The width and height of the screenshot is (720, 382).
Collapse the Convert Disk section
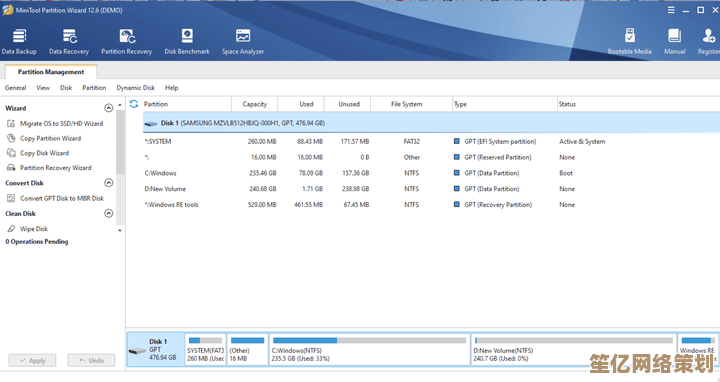pyautogui.click(x=108, y=183)
